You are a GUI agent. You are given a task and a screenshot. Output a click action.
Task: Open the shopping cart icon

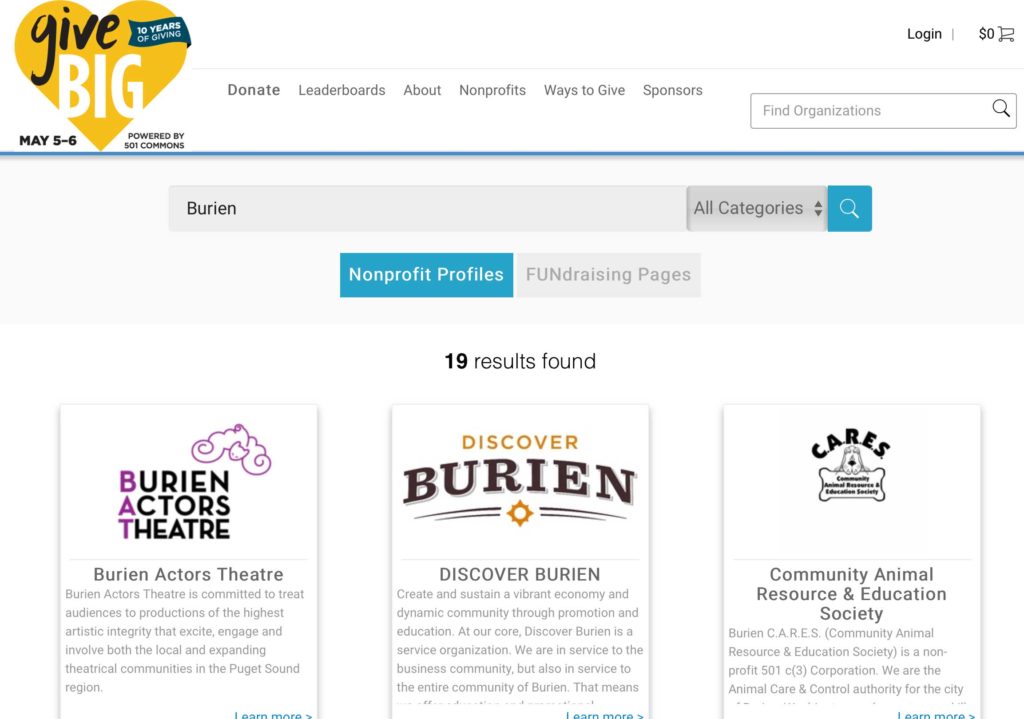pyautogui.click(x=1006, y=34)
